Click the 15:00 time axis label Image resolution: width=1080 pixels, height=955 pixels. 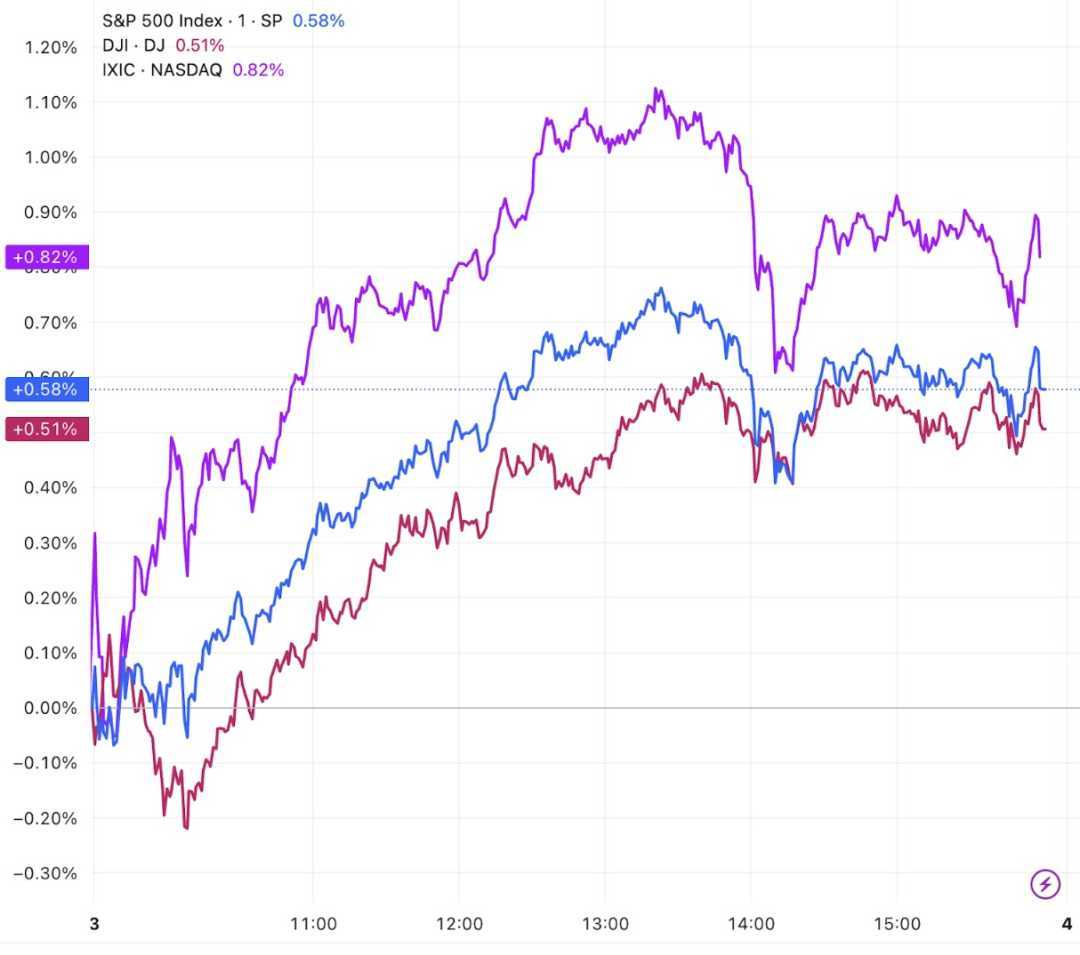pyautogui.click(x=897, y=923)
